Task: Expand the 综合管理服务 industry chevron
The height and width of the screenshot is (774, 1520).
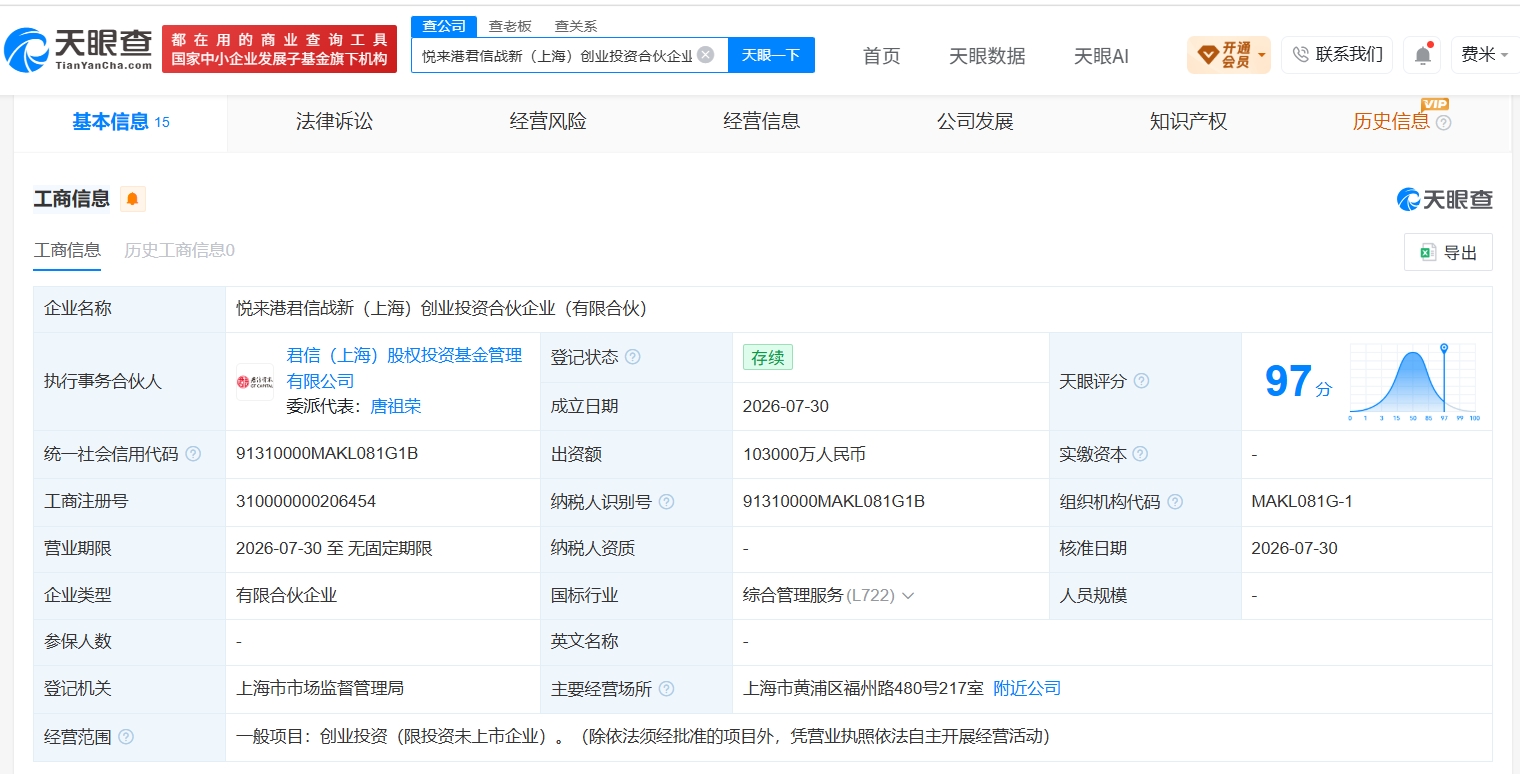Action: 908,596
